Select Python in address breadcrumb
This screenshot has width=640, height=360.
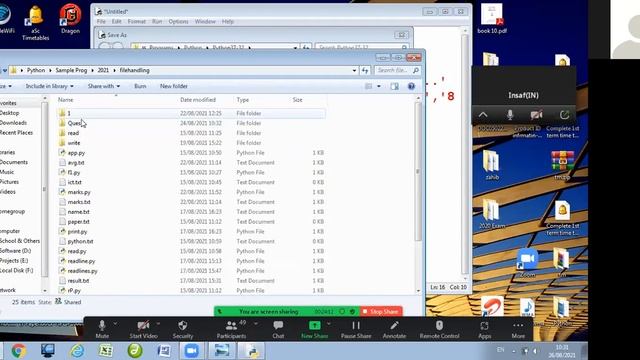tap(36, 70)
